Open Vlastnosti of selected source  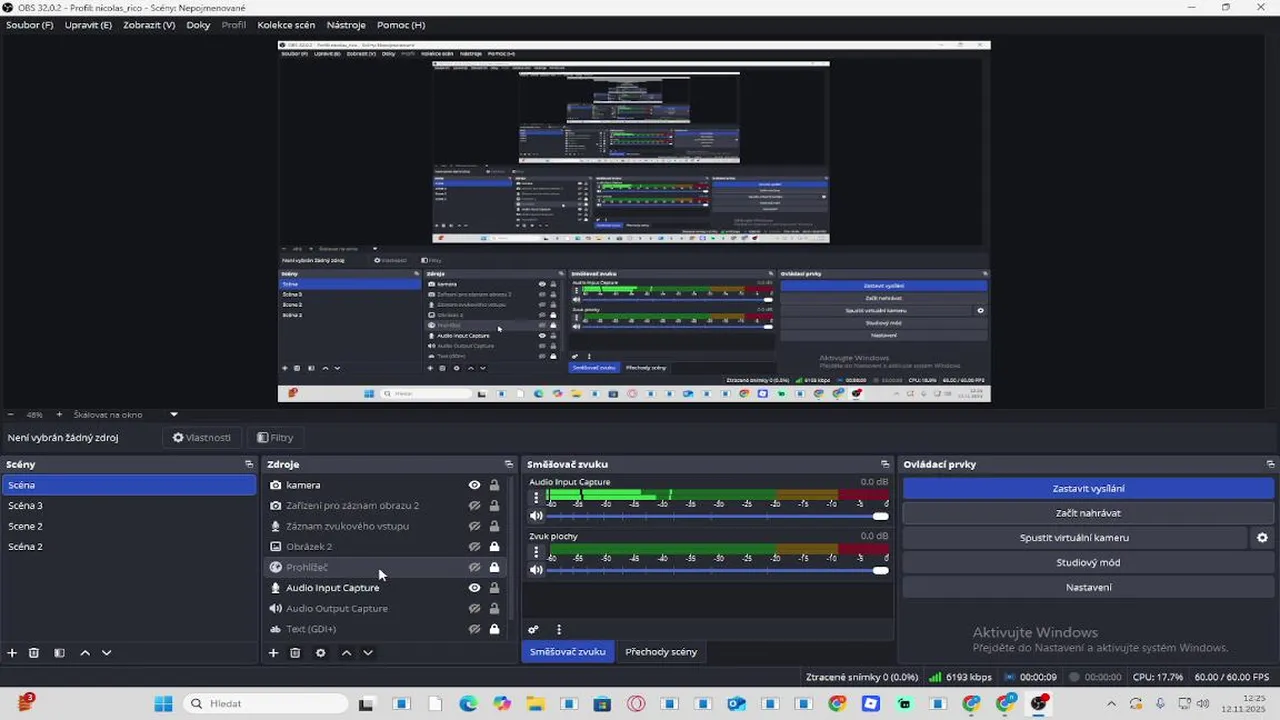click(202, 438)
